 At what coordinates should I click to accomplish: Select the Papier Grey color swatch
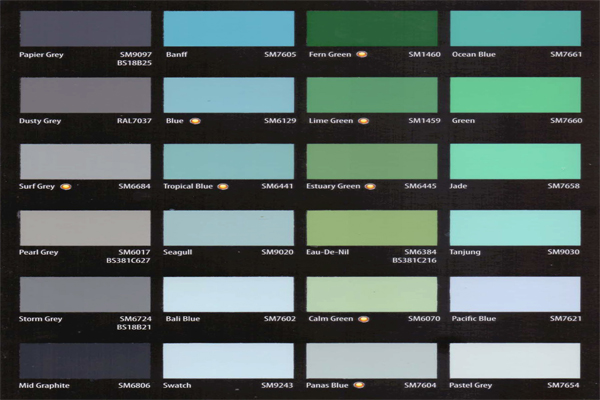point(85,28)
